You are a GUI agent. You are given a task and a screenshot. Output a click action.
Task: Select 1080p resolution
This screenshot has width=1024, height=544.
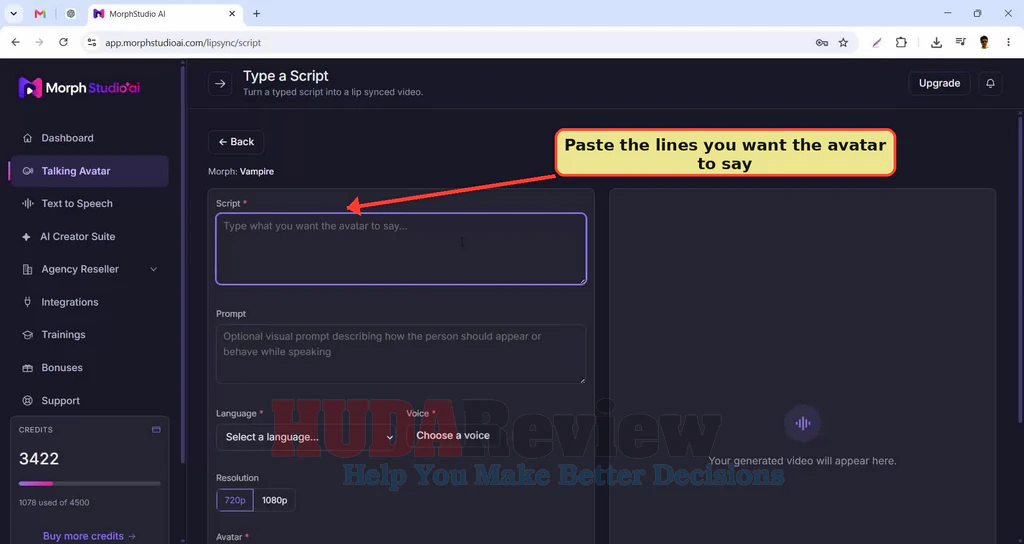[x=274, y=500]
